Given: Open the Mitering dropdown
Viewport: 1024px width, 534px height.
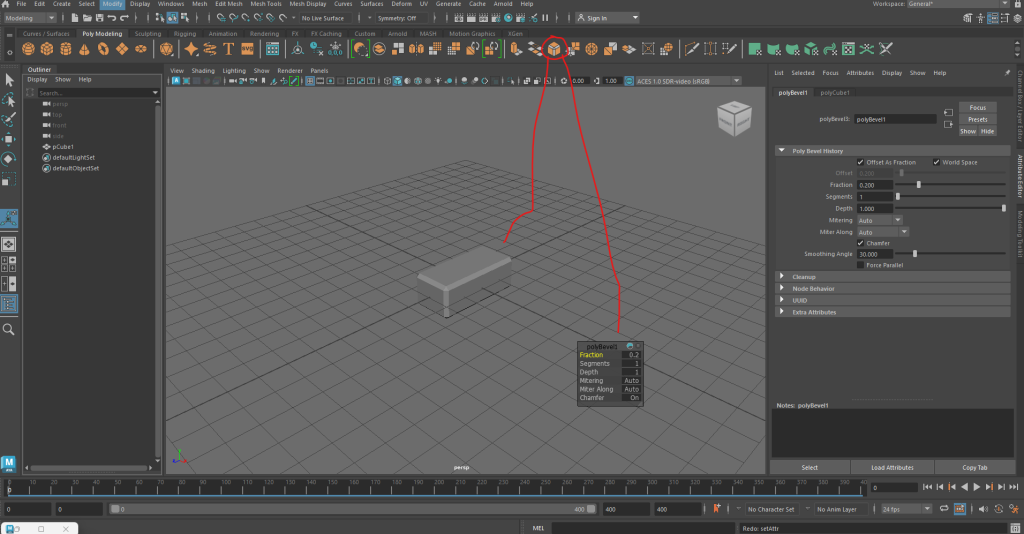Looking at the screenshot, I should pyautogui.click(x=880, y=219).
